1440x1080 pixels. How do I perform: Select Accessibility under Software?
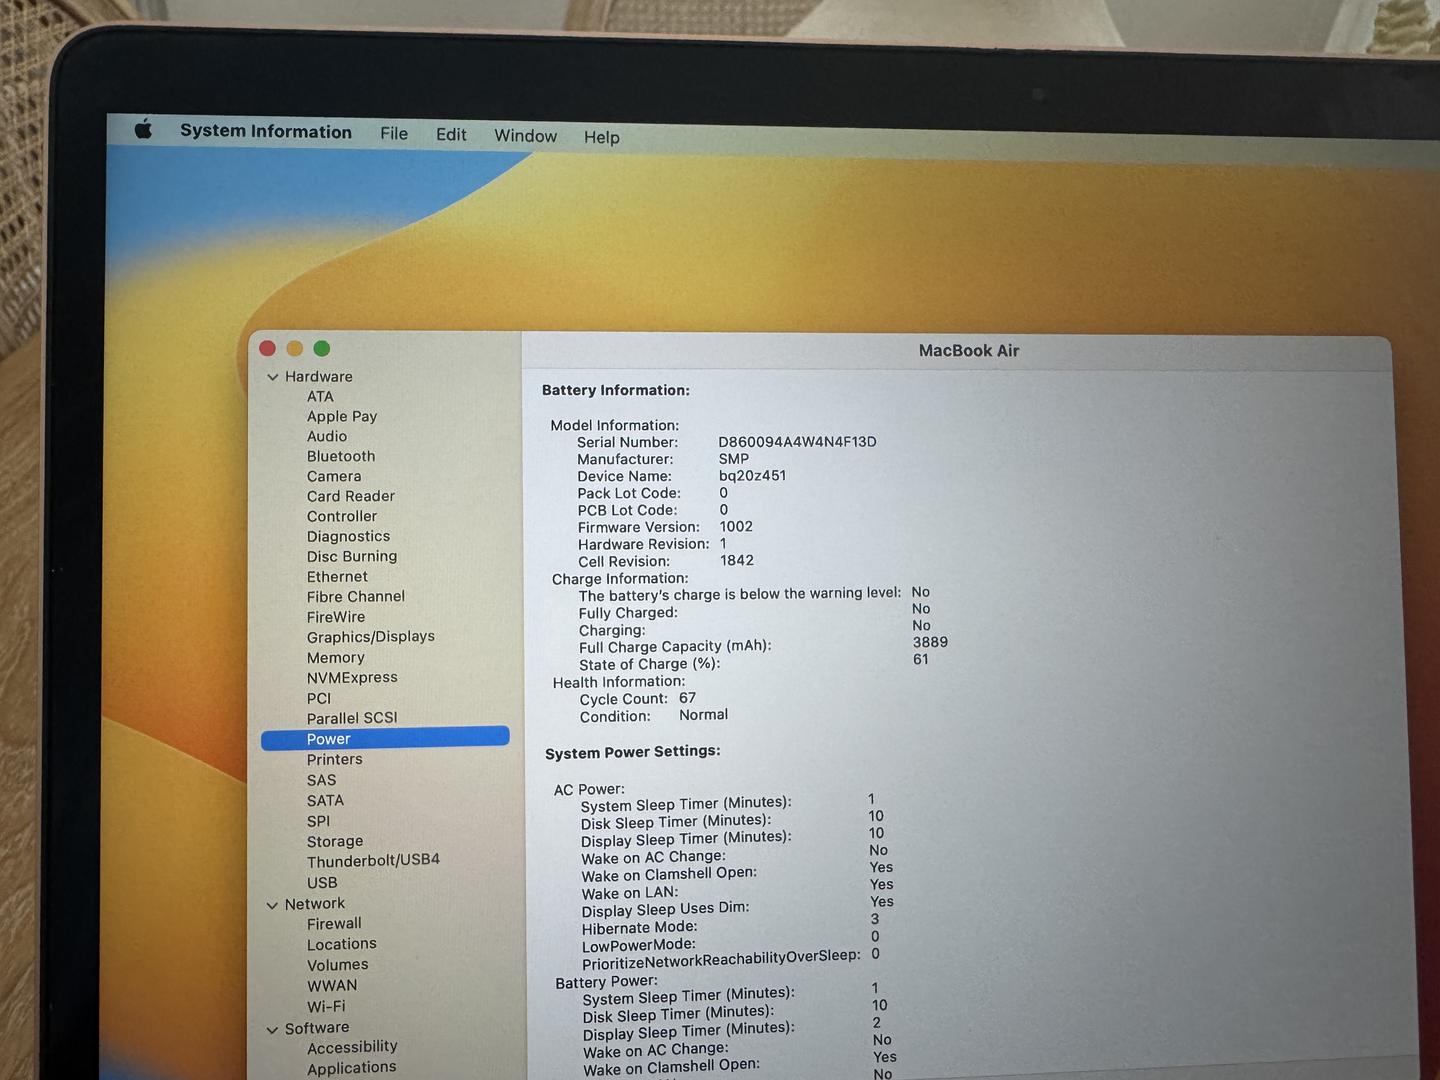coord(352,1047)
